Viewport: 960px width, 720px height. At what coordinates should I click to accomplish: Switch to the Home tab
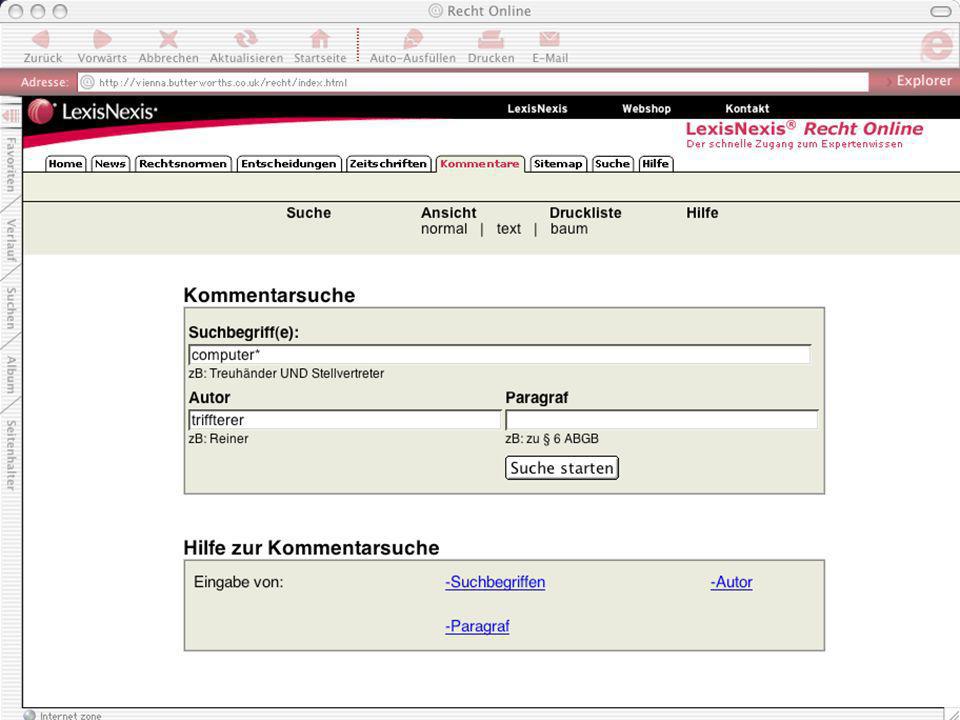point(65,163)
